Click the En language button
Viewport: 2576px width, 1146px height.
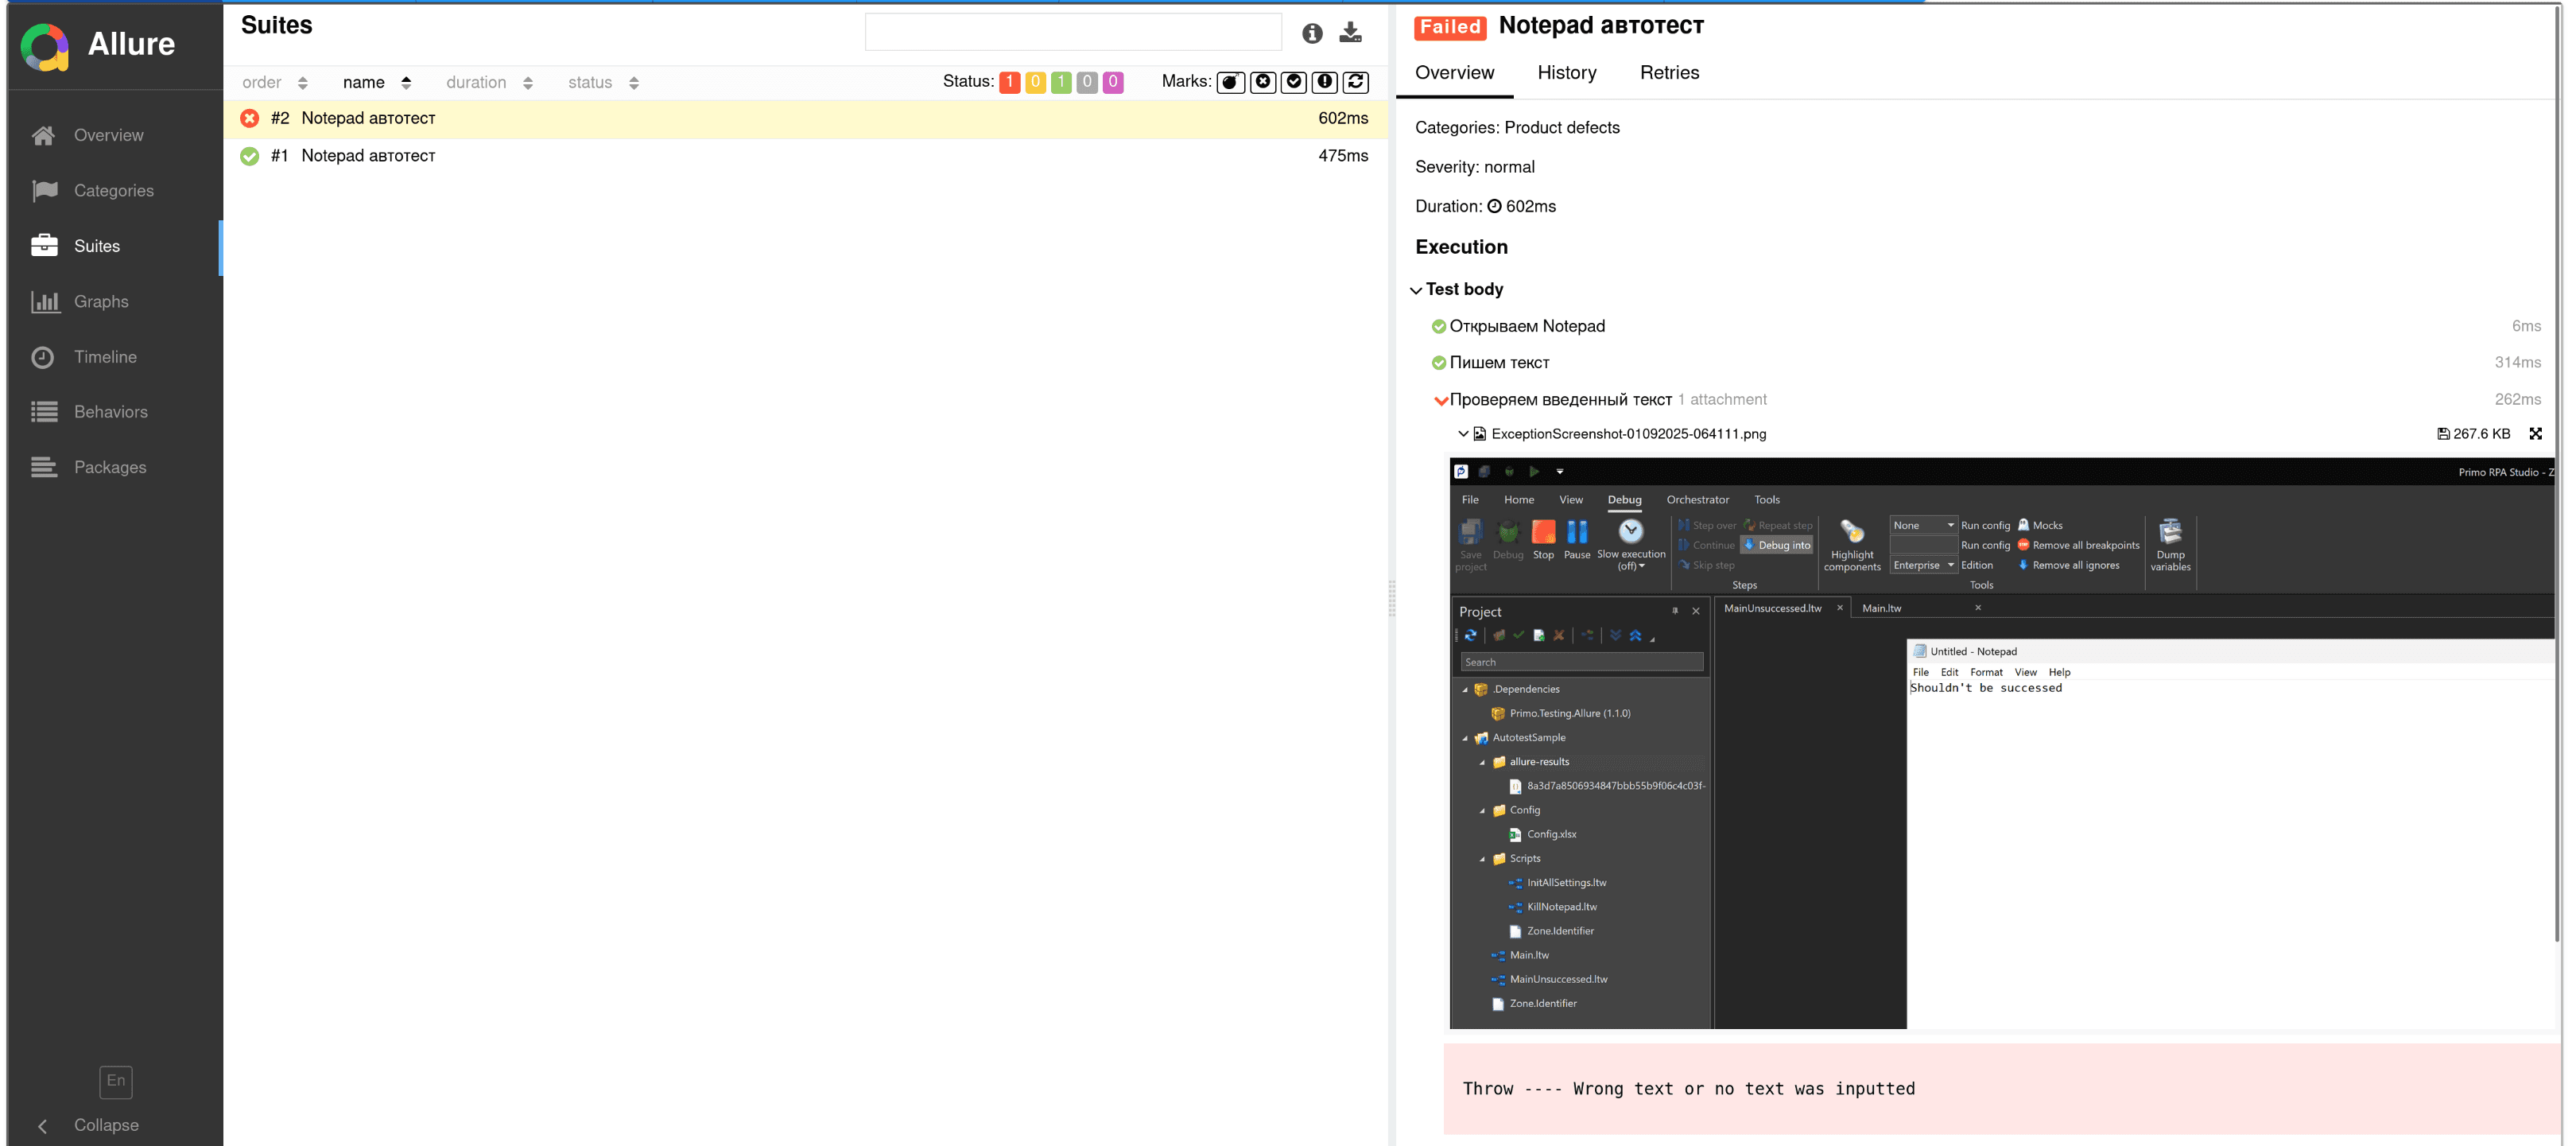point(116,1081)
